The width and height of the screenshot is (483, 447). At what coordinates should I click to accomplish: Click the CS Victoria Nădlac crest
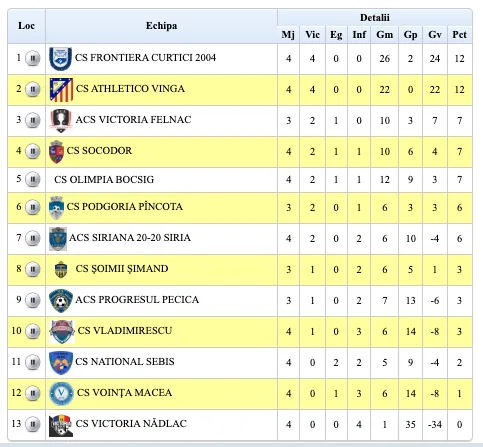[61, 425]
